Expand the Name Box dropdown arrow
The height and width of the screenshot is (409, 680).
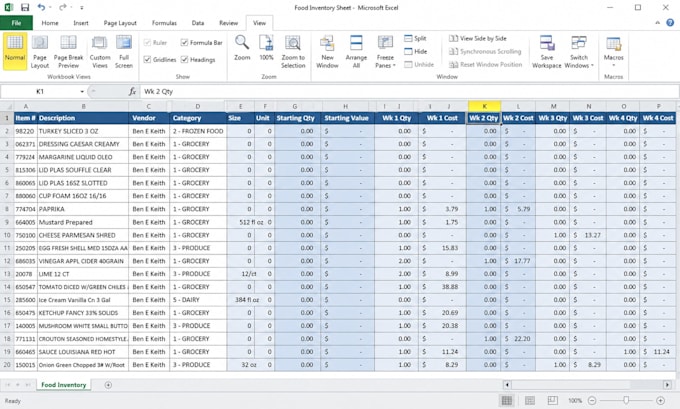click(82, 92)
